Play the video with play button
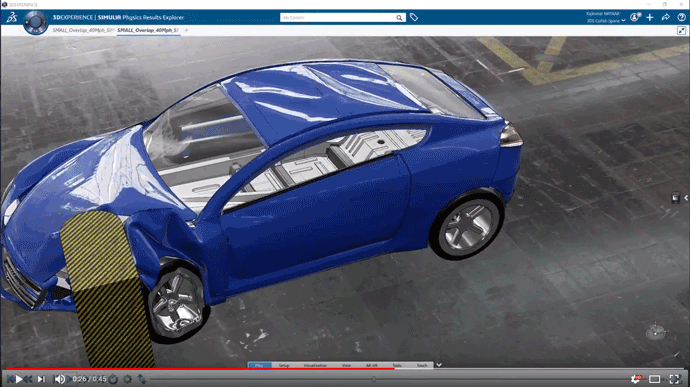 coord(18,379)
